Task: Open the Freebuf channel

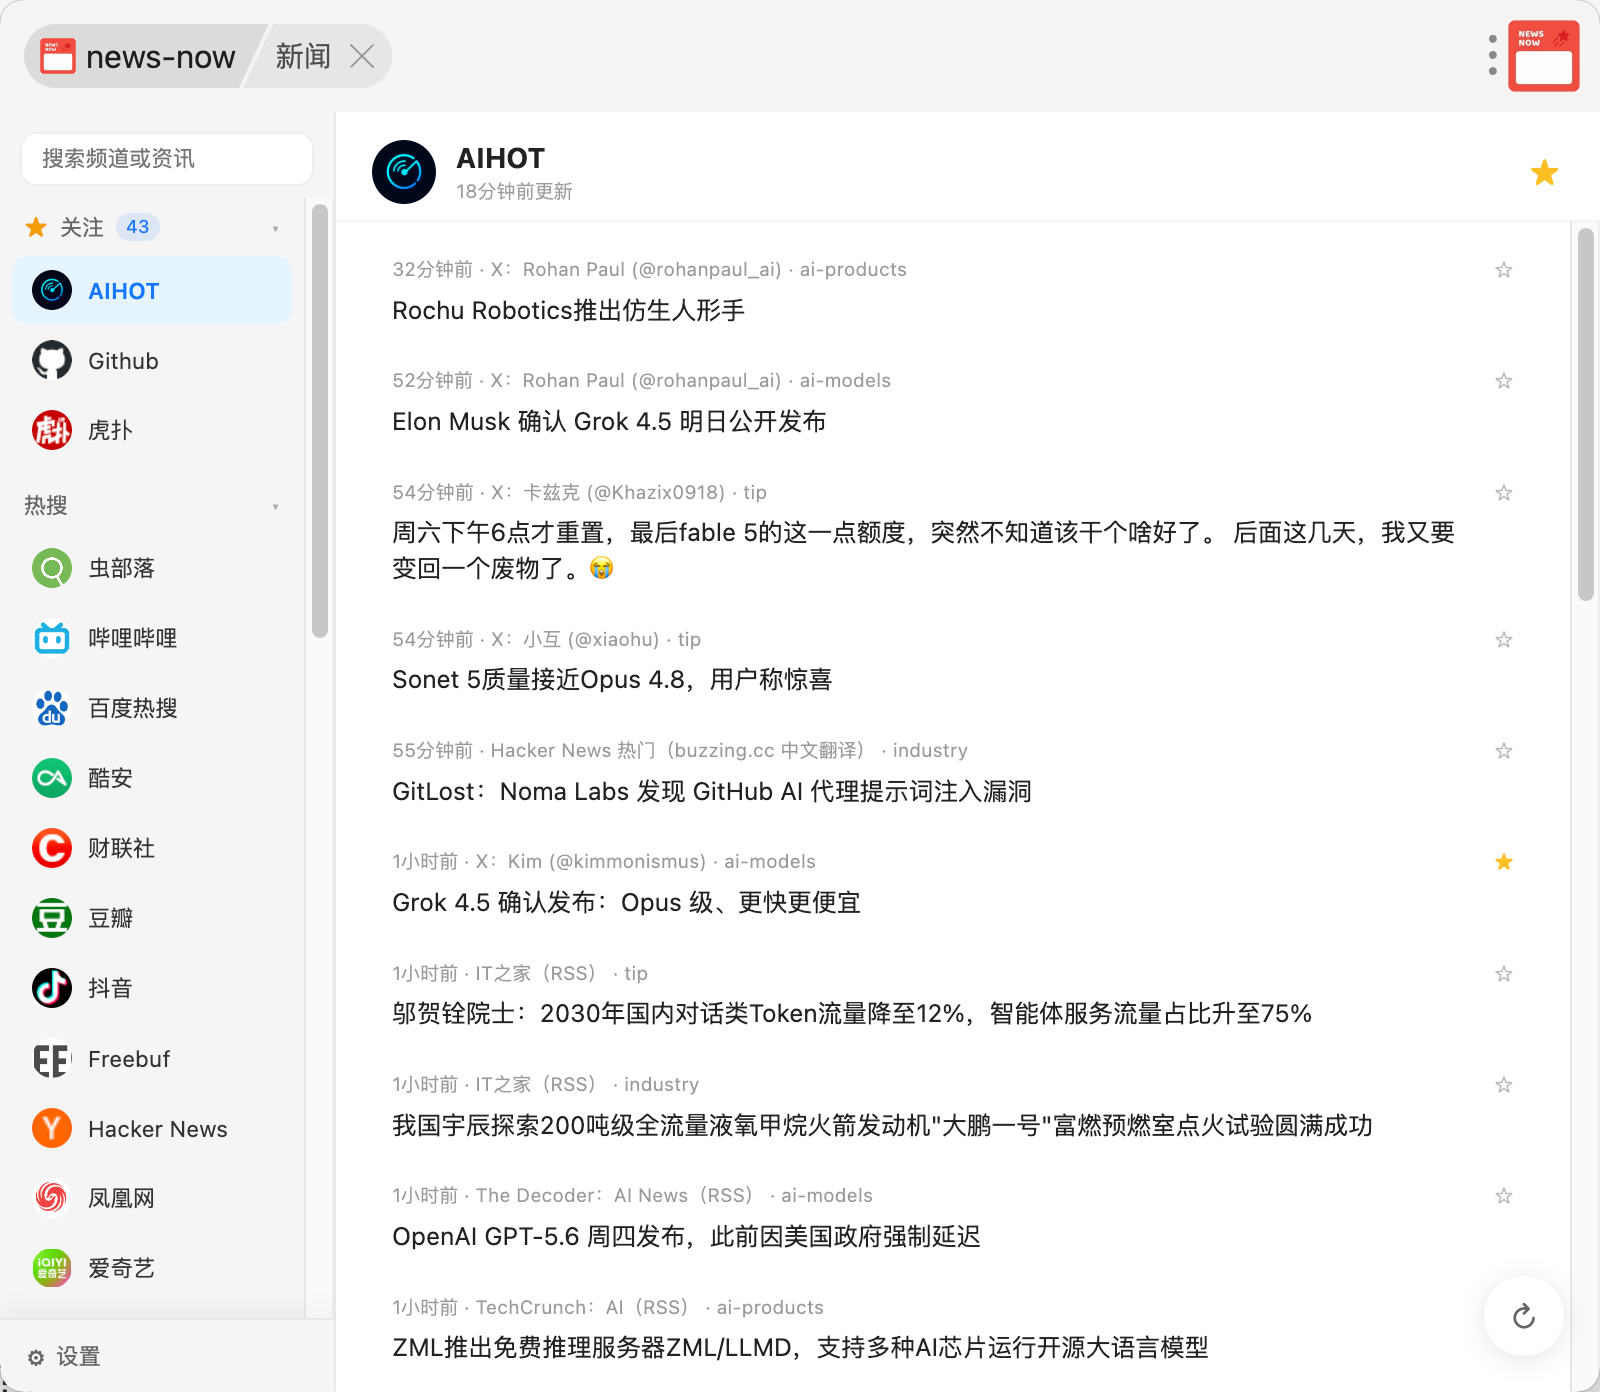Action: (152, 1059)
